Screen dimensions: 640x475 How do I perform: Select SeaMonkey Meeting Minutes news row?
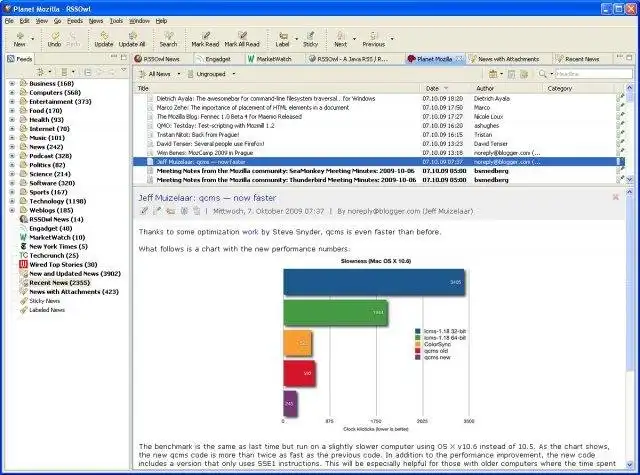pyautogui.click(x=375, y=171)
